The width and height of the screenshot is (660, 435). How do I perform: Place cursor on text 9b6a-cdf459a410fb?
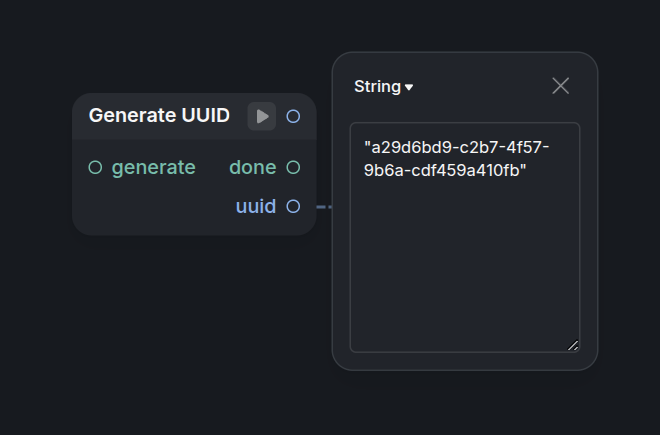[445, 170]
